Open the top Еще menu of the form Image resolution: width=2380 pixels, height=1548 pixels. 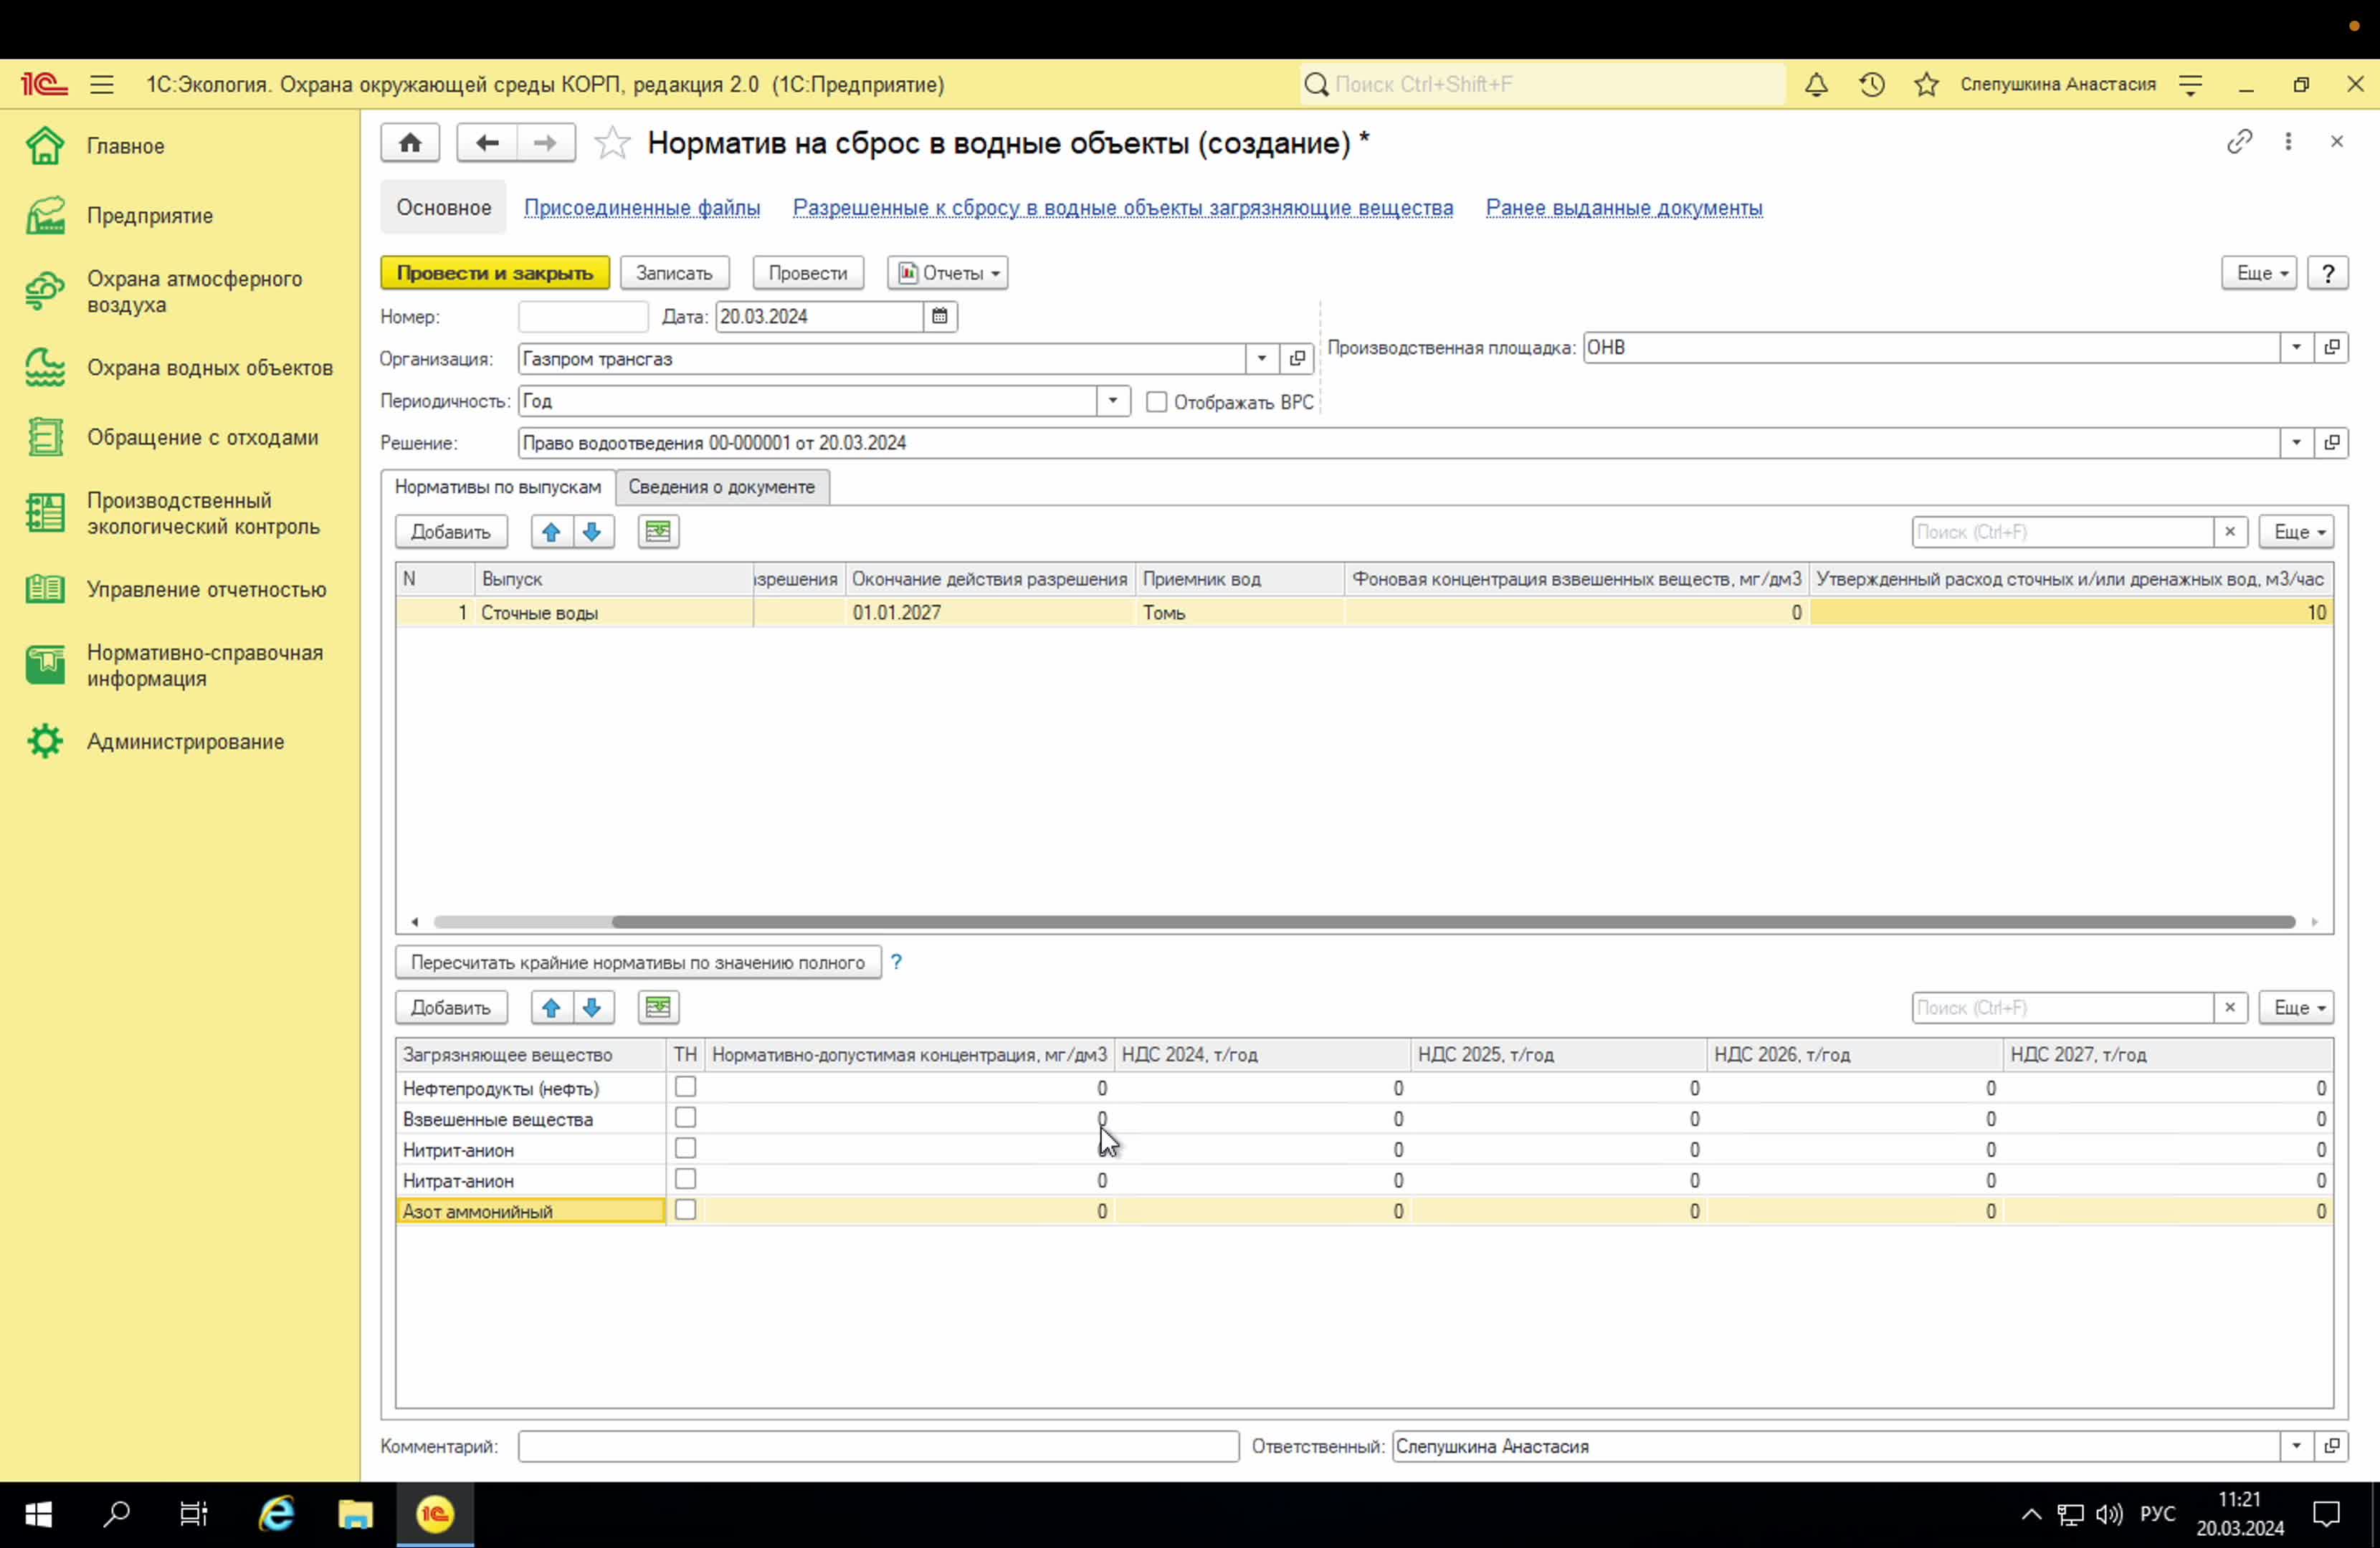pyautogui.click(x=2259, y=273)
